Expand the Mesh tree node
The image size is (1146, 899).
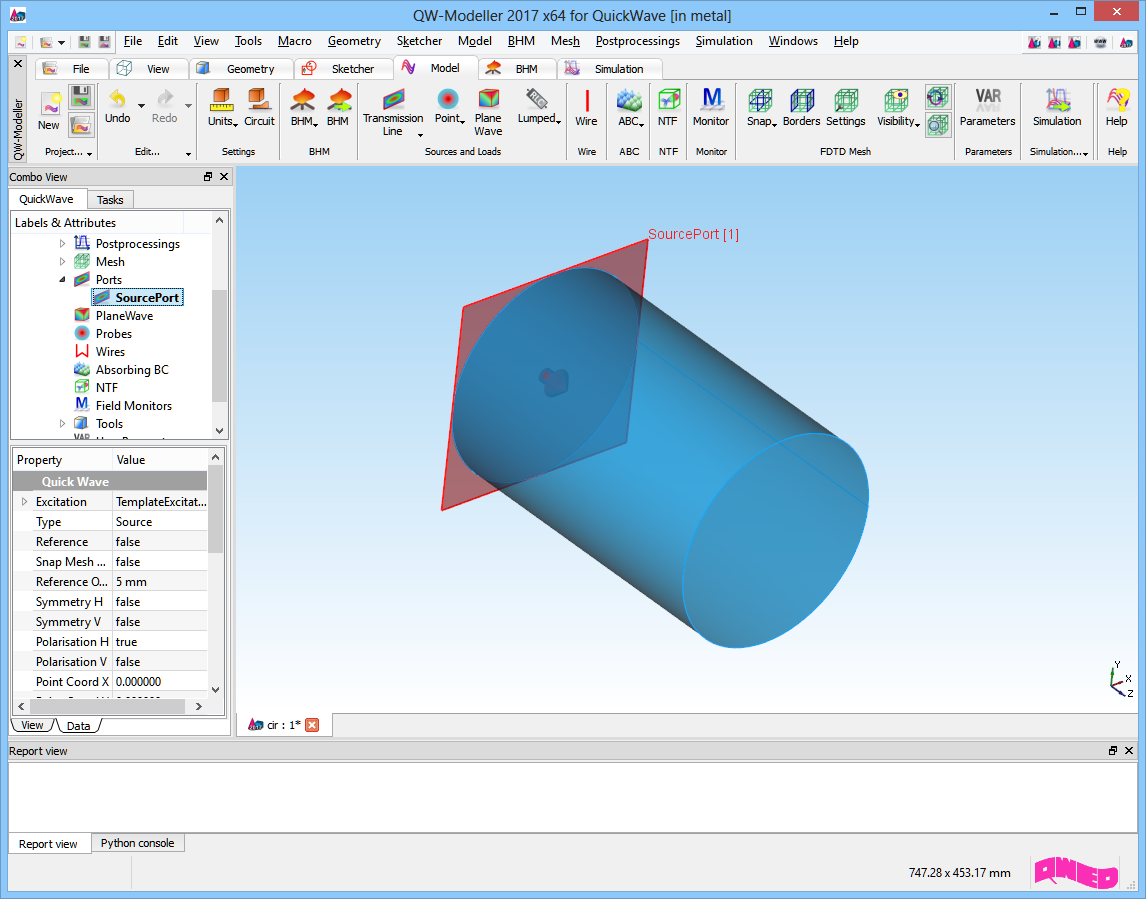(x=62, y=262)
